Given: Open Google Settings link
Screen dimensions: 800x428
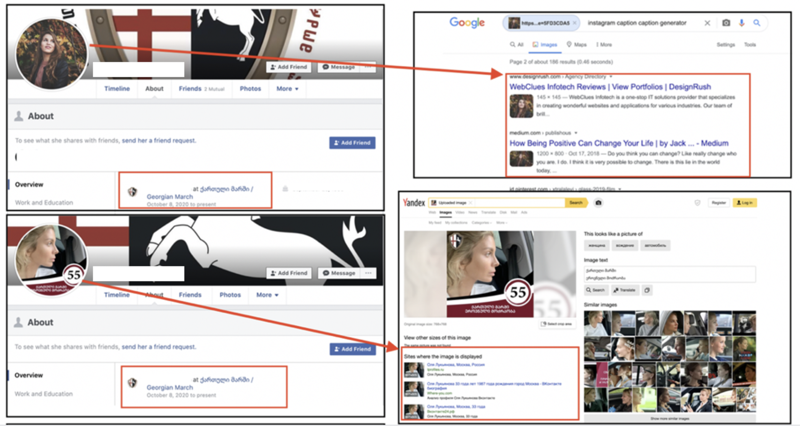Looking at the screenshot, I should point(726,45).
